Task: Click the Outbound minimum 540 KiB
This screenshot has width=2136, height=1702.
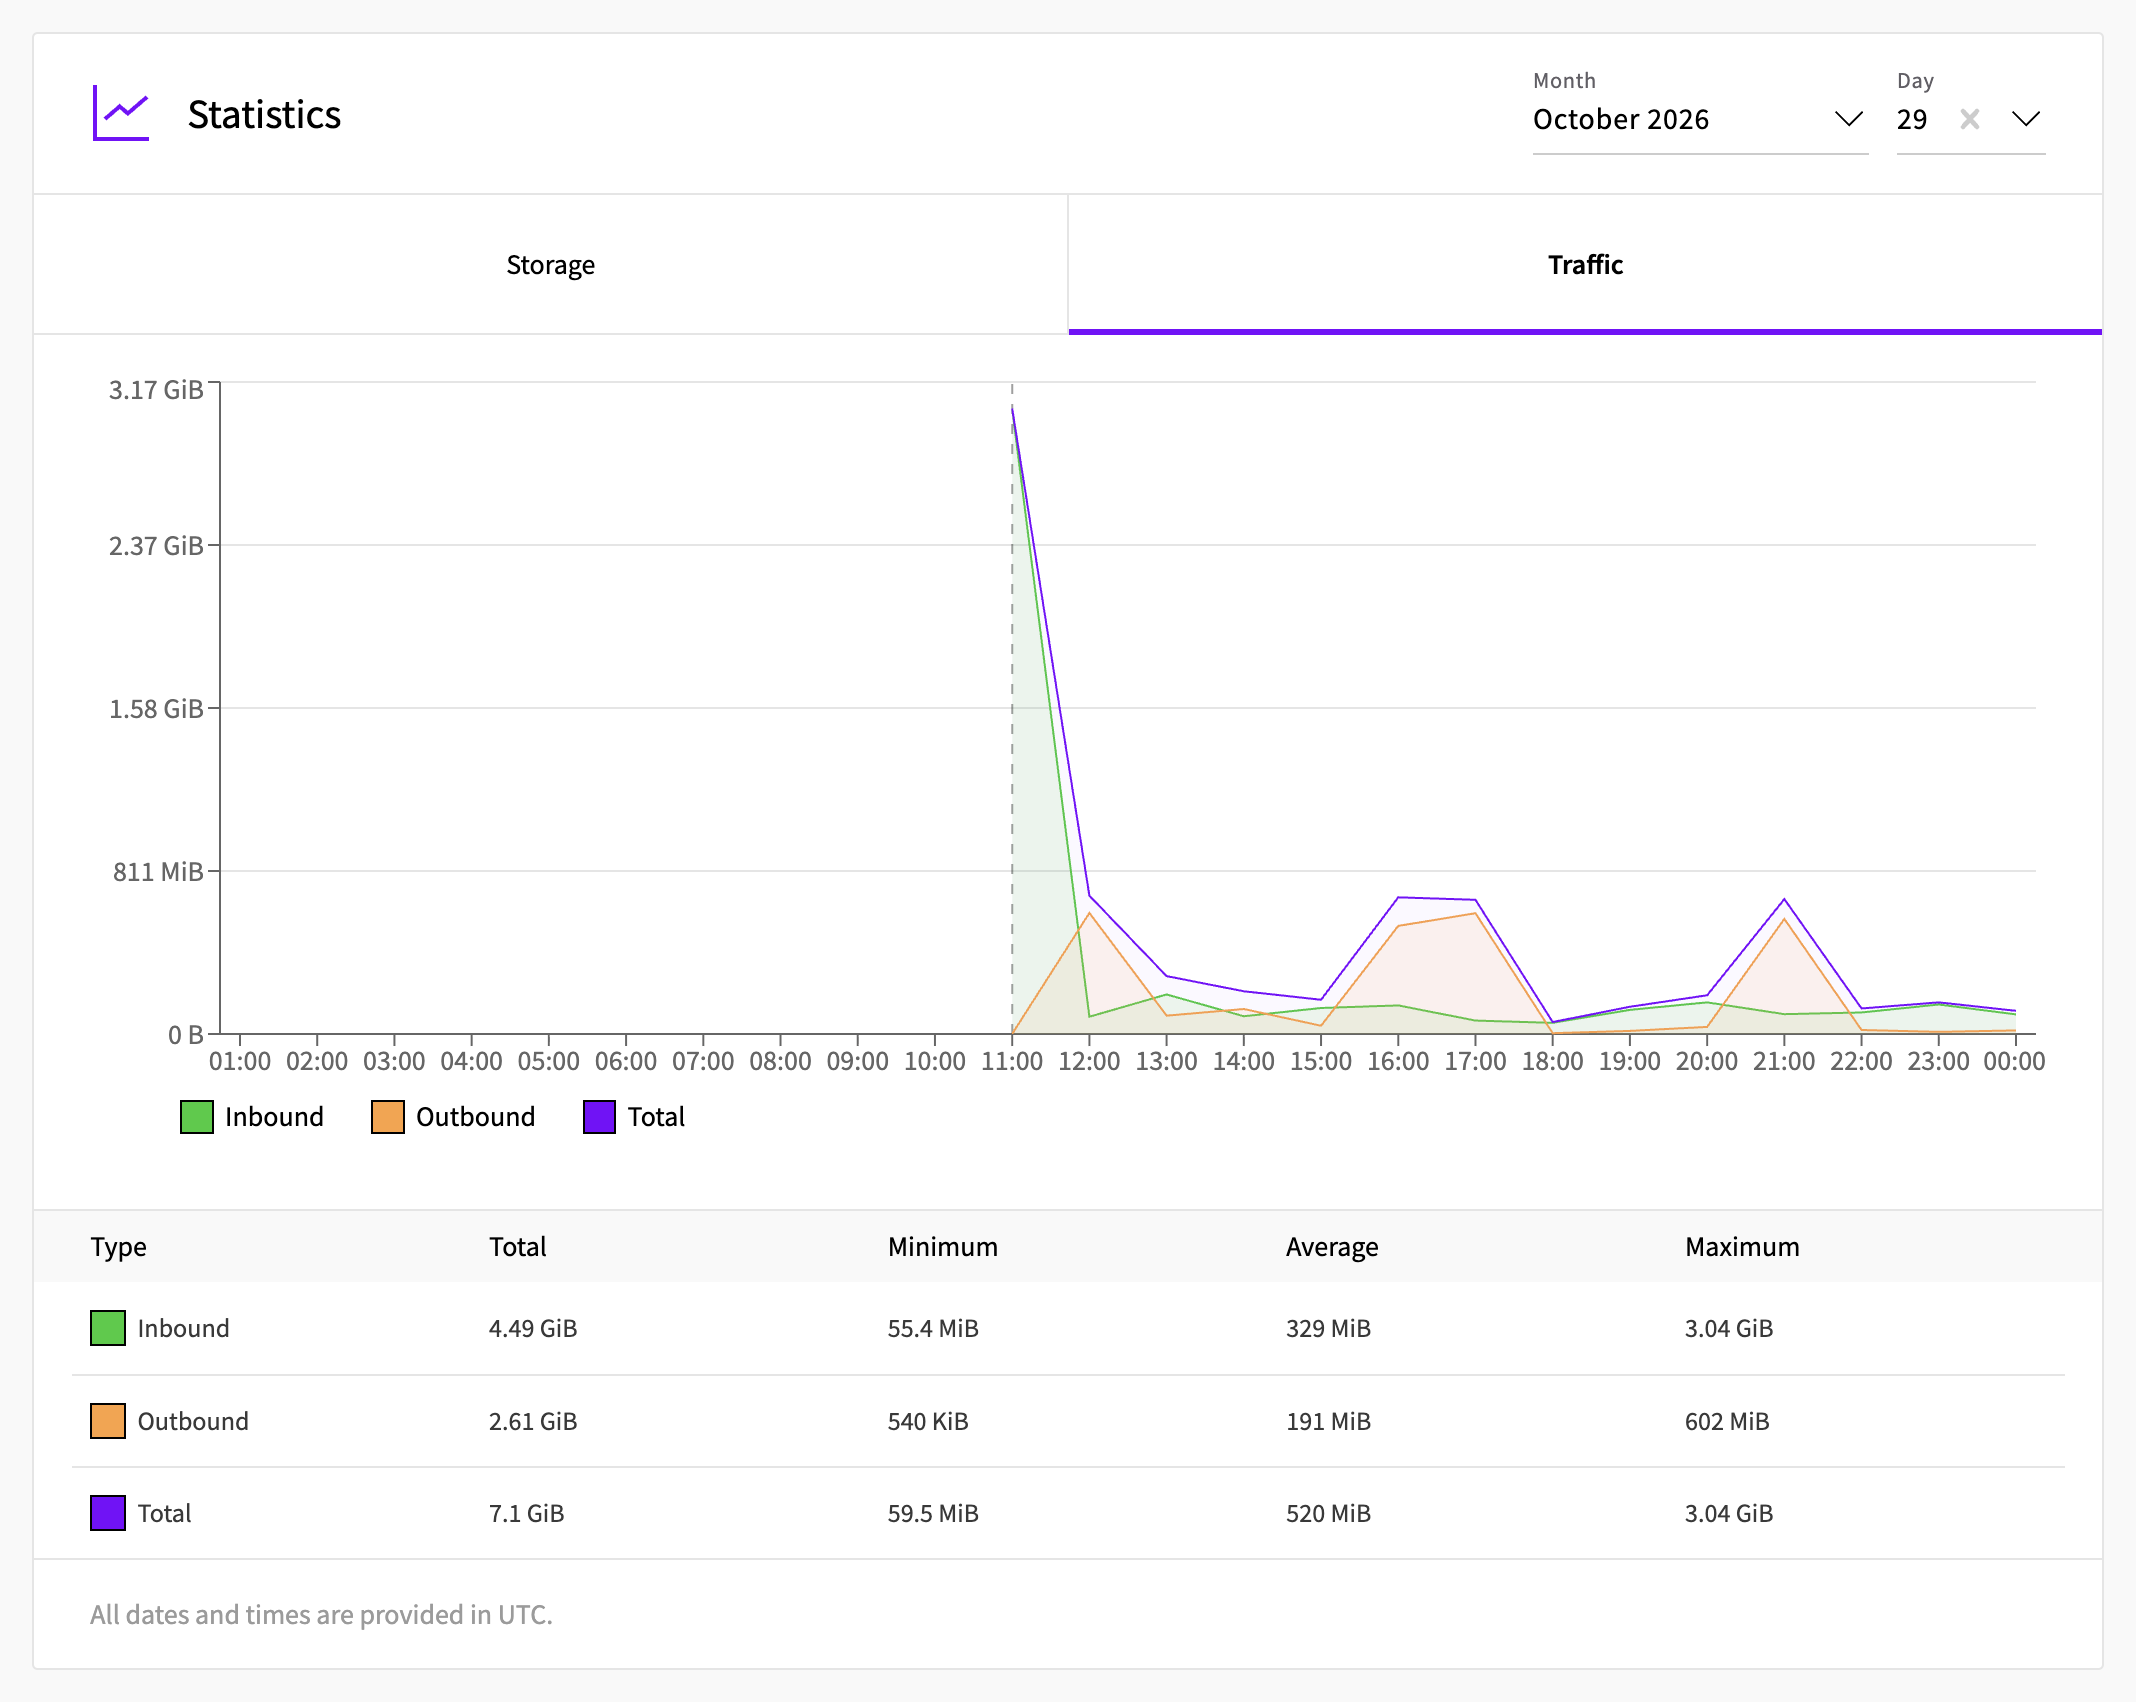Action: pos(928,1421)
